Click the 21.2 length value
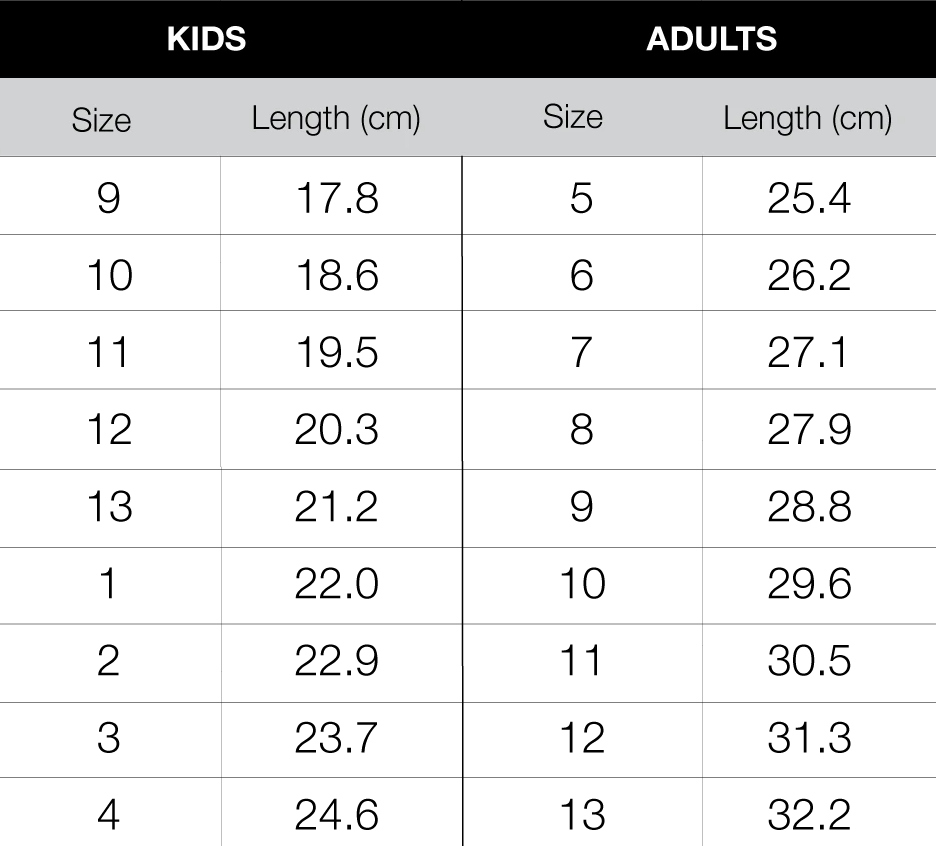 (x=337, y=507)
